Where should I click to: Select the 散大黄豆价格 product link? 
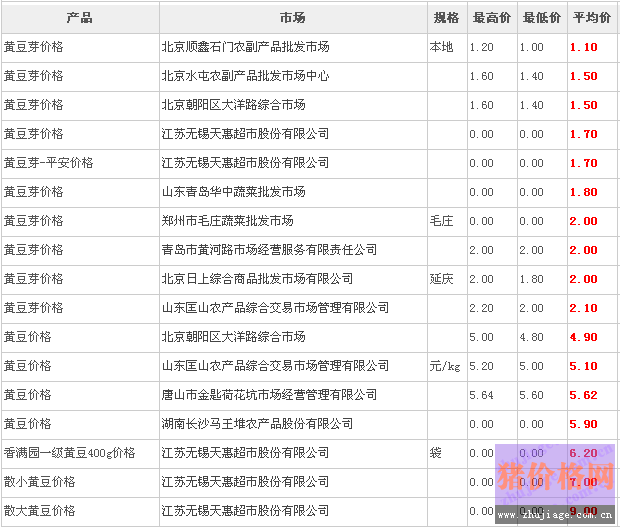pyautogui.click(x=39, y=511)
